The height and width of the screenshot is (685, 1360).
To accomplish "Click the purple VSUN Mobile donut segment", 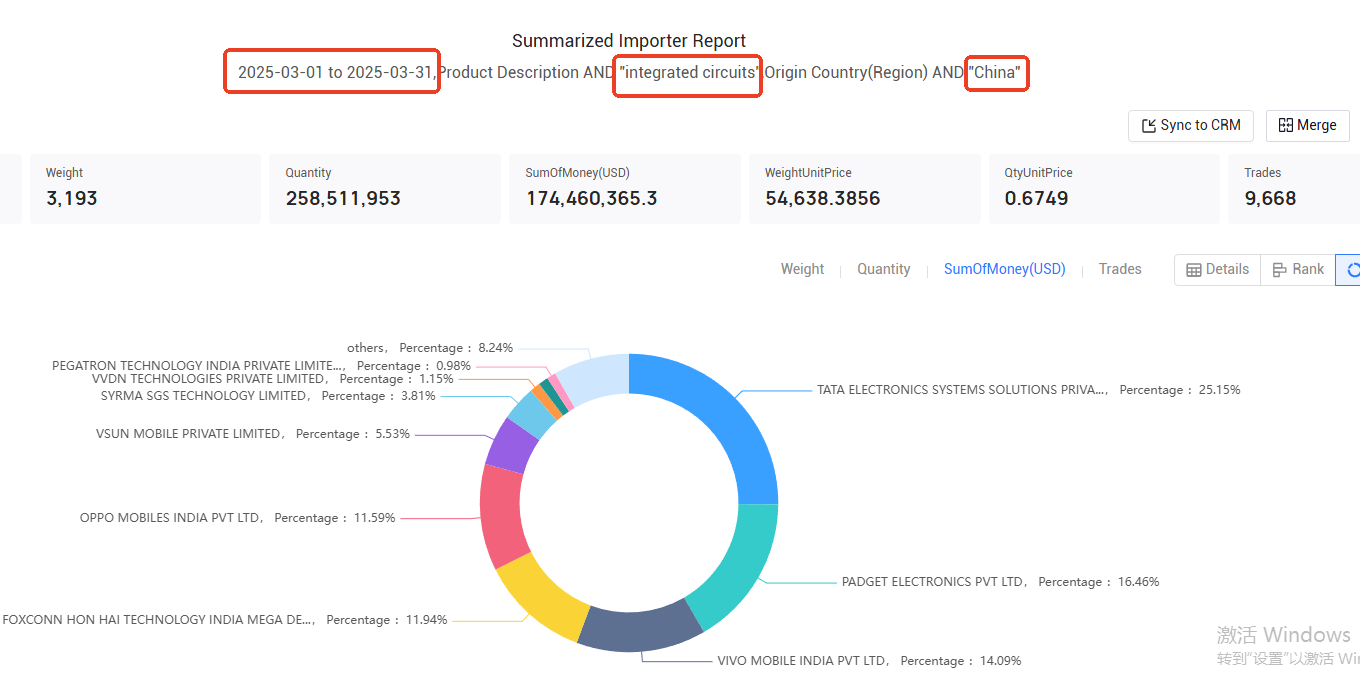I will coord(512,445).
